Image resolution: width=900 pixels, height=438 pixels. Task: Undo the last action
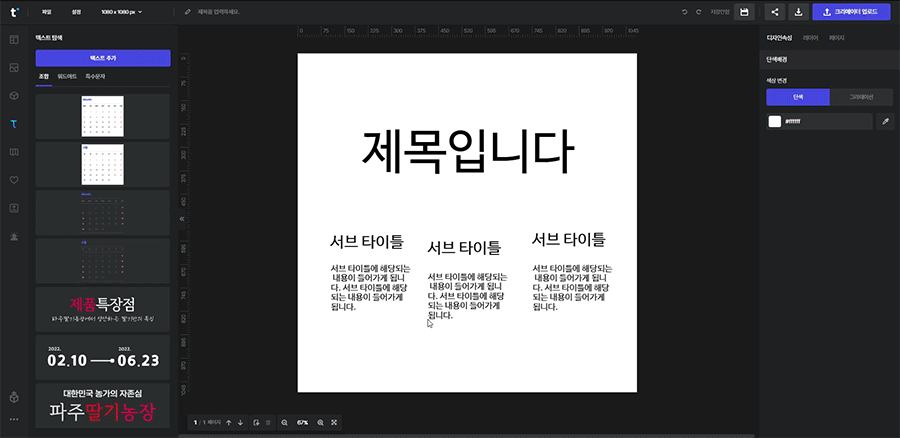coord(685,12)
